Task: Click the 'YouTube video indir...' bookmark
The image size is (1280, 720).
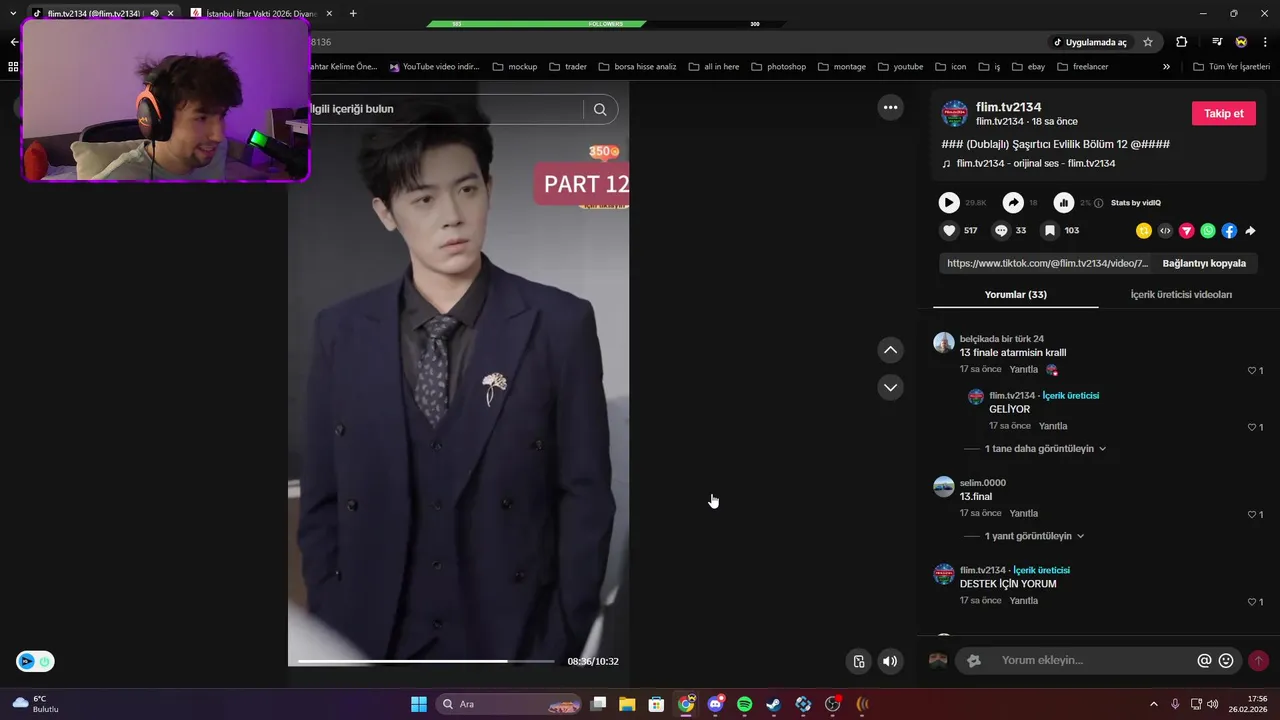Action: [435, 67]
